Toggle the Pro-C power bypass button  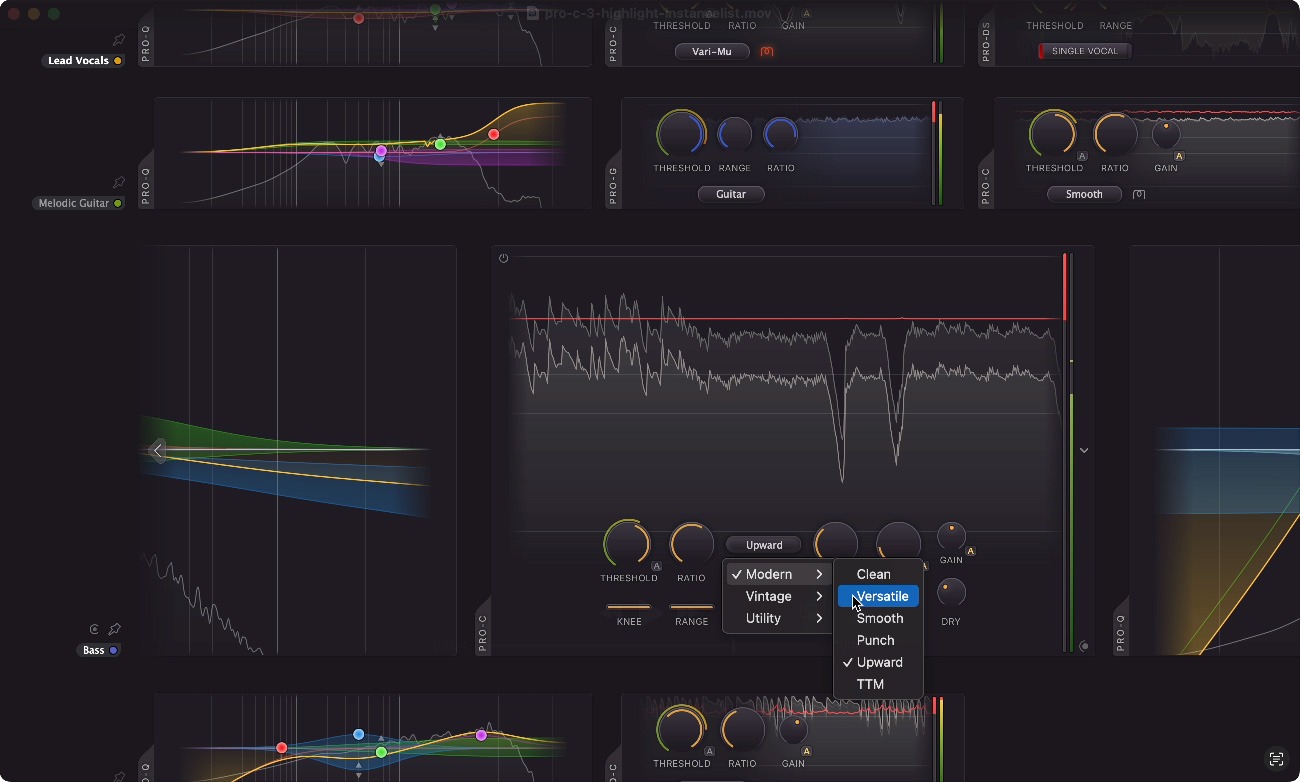click(503, 258)
